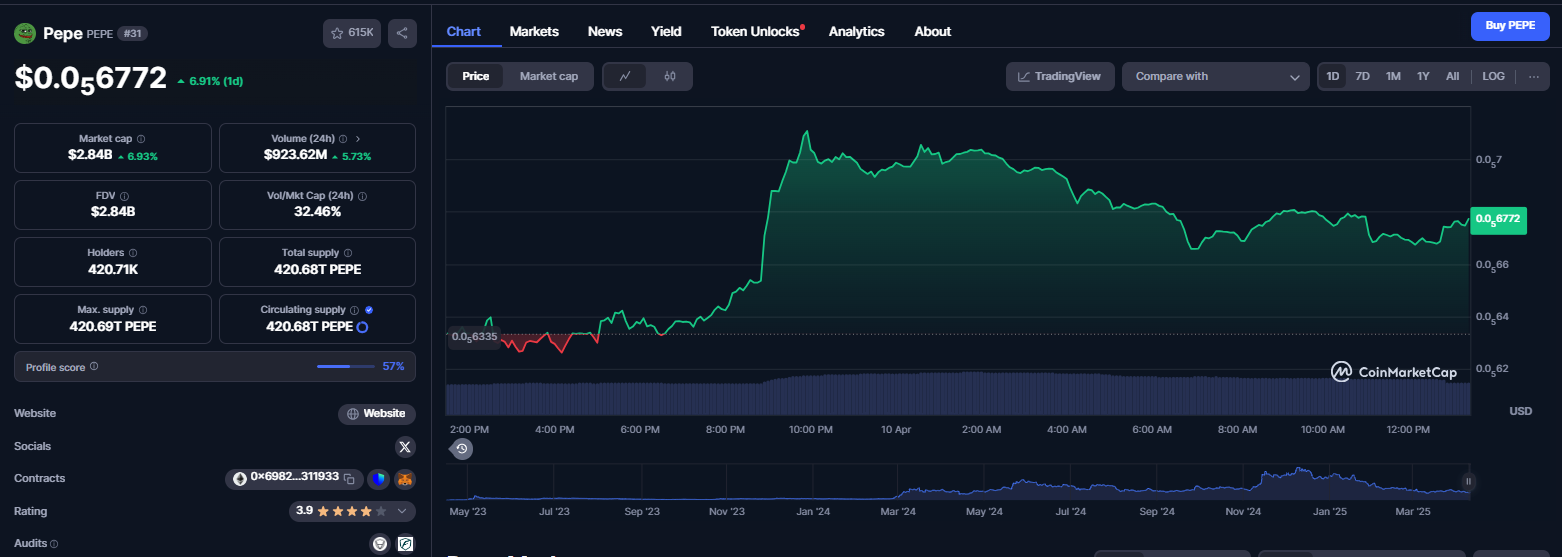Viewport: 1562px width, 557px height.
Task: Open the Compare with dropdown
Action: pos(1216,76)
